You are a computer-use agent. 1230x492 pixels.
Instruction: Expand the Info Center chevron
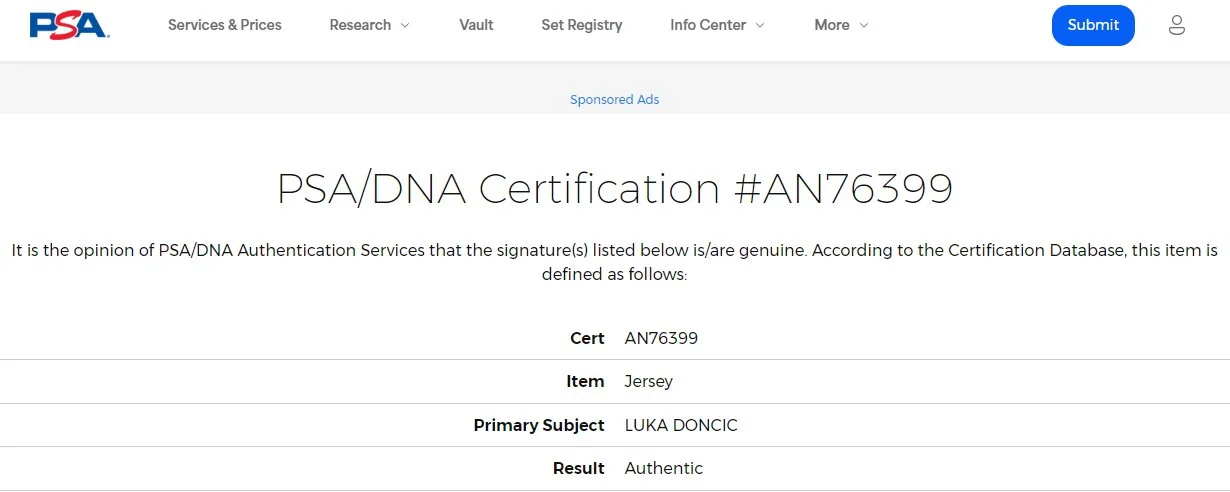pos(760,25)
